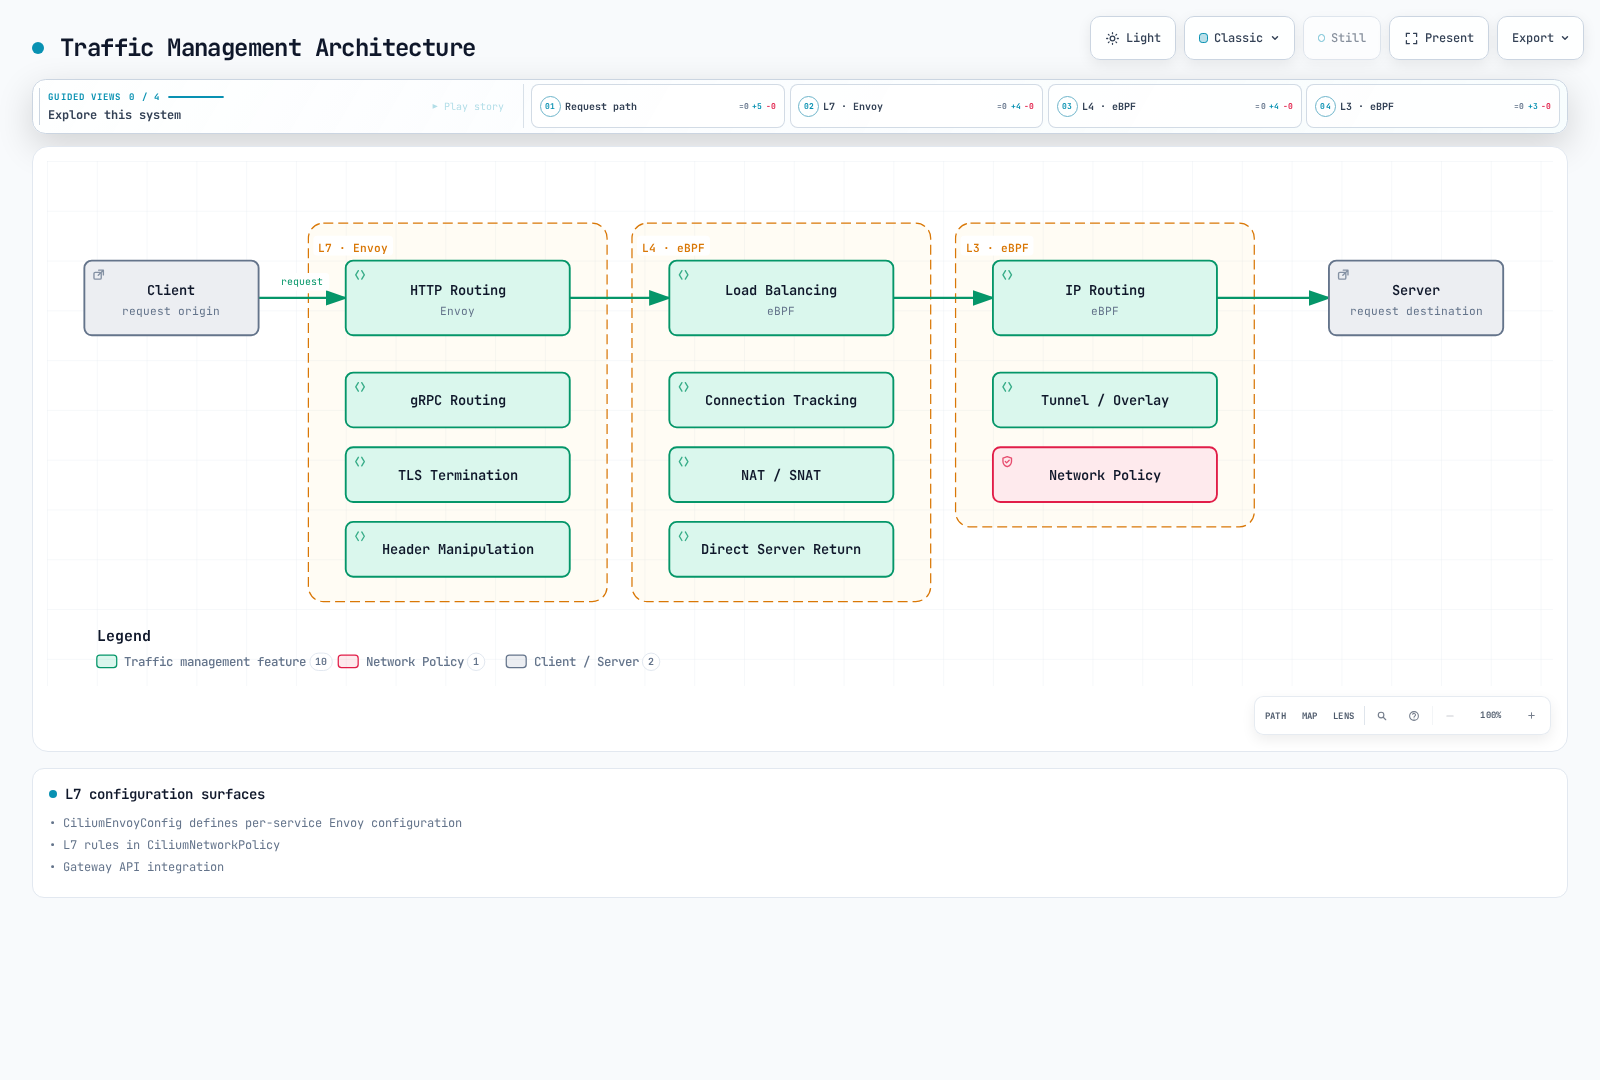The width and height of the screenshot is (1600, 1080).
Task: Switch to LENS mode
Action: point(1344,716)
